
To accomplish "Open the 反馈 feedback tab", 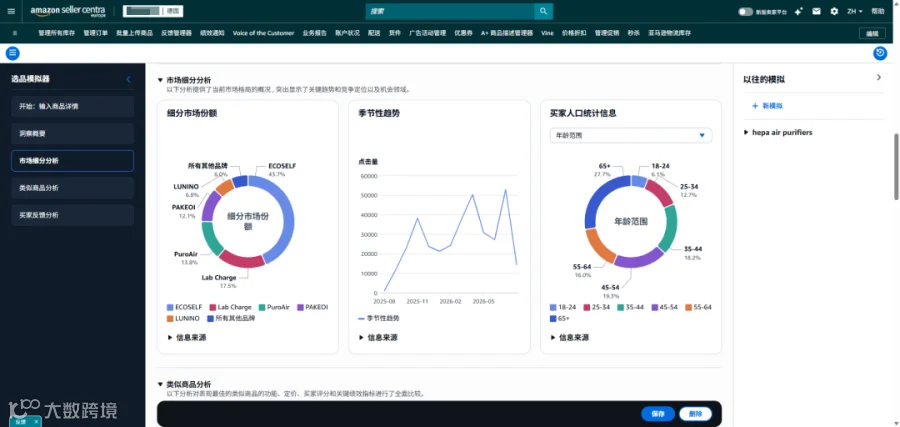I will pyautogui.click(x=21, y=422).
